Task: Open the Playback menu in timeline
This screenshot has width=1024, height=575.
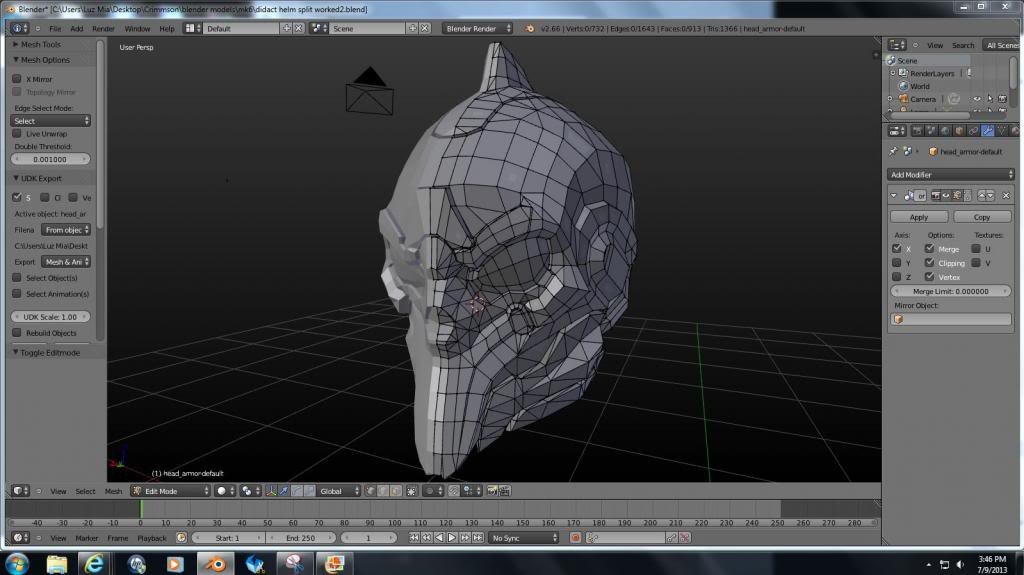Action: coord(152,538)
